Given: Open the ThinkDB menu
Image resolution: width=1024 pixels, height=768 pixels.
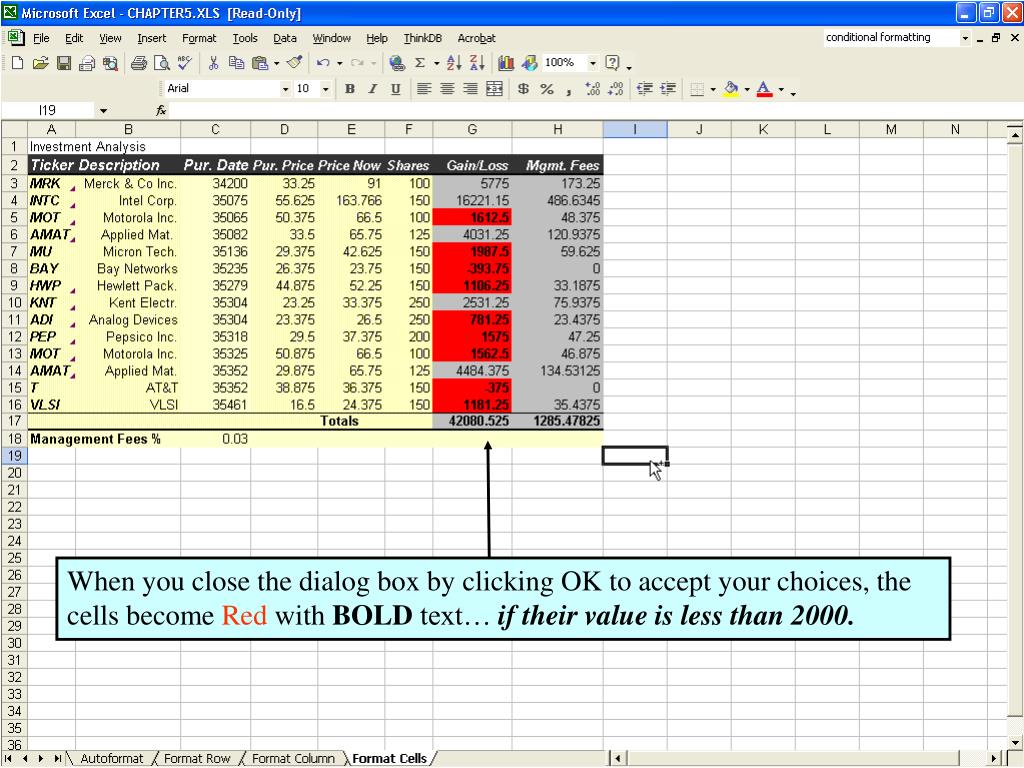Looking at the screenshot, I should [x=423, y=39].
